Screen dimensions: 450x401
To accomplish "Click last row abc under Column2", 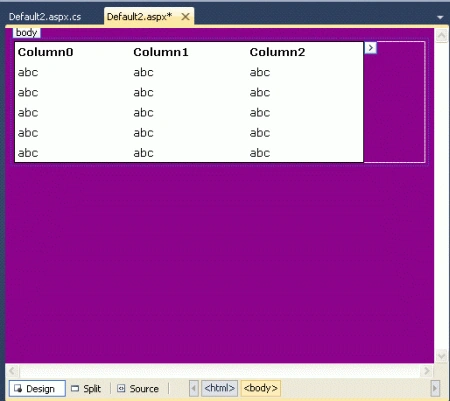I will 260,153.
